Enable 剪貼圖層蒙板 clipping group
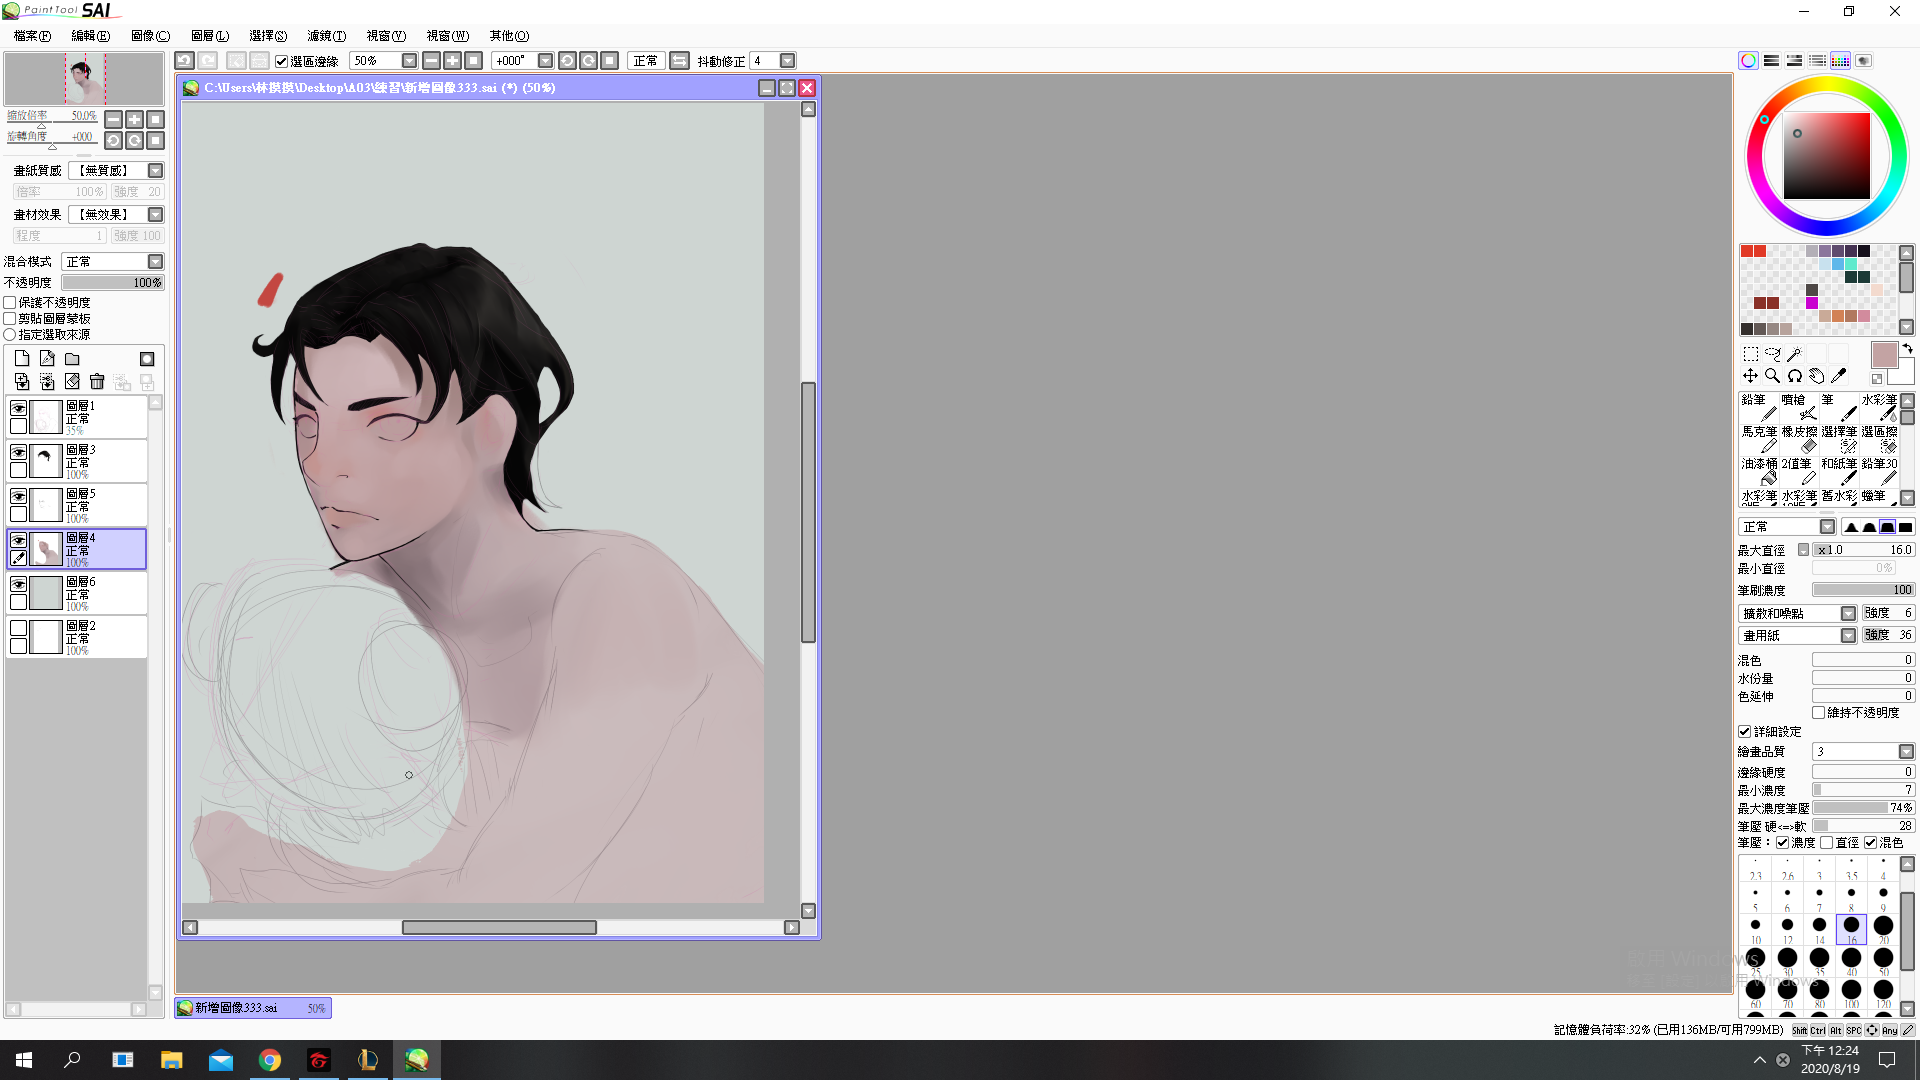1920x1080 pixels. (10, 318)
